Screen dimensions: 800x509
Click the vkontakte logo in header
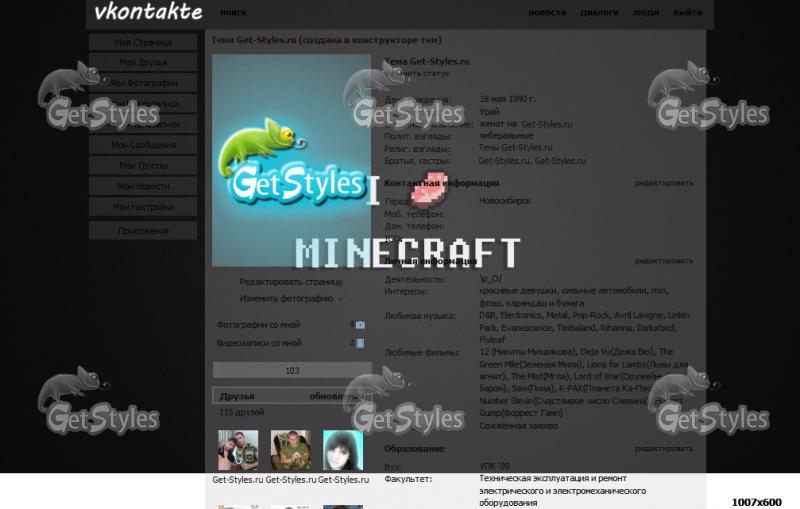pos(148,11)
